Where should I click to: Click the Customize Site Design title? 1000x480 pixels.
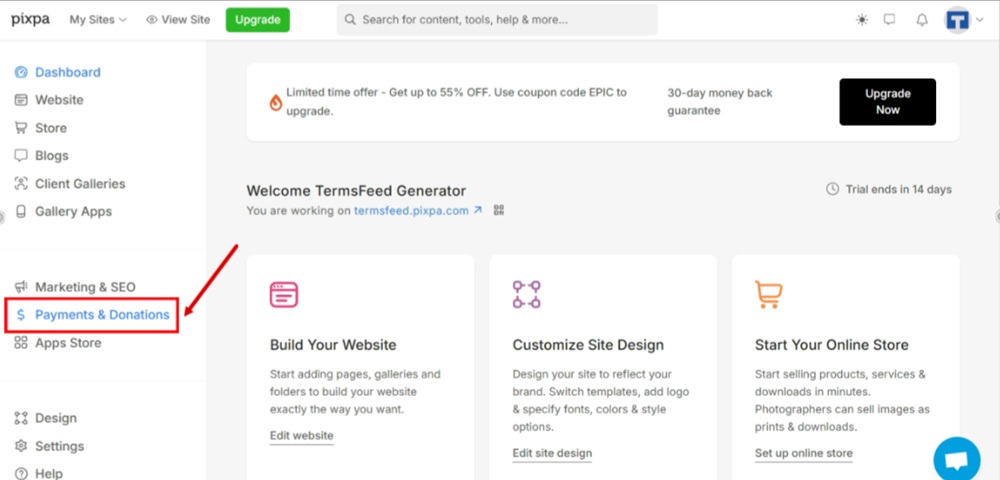click(x=588, y=345)
